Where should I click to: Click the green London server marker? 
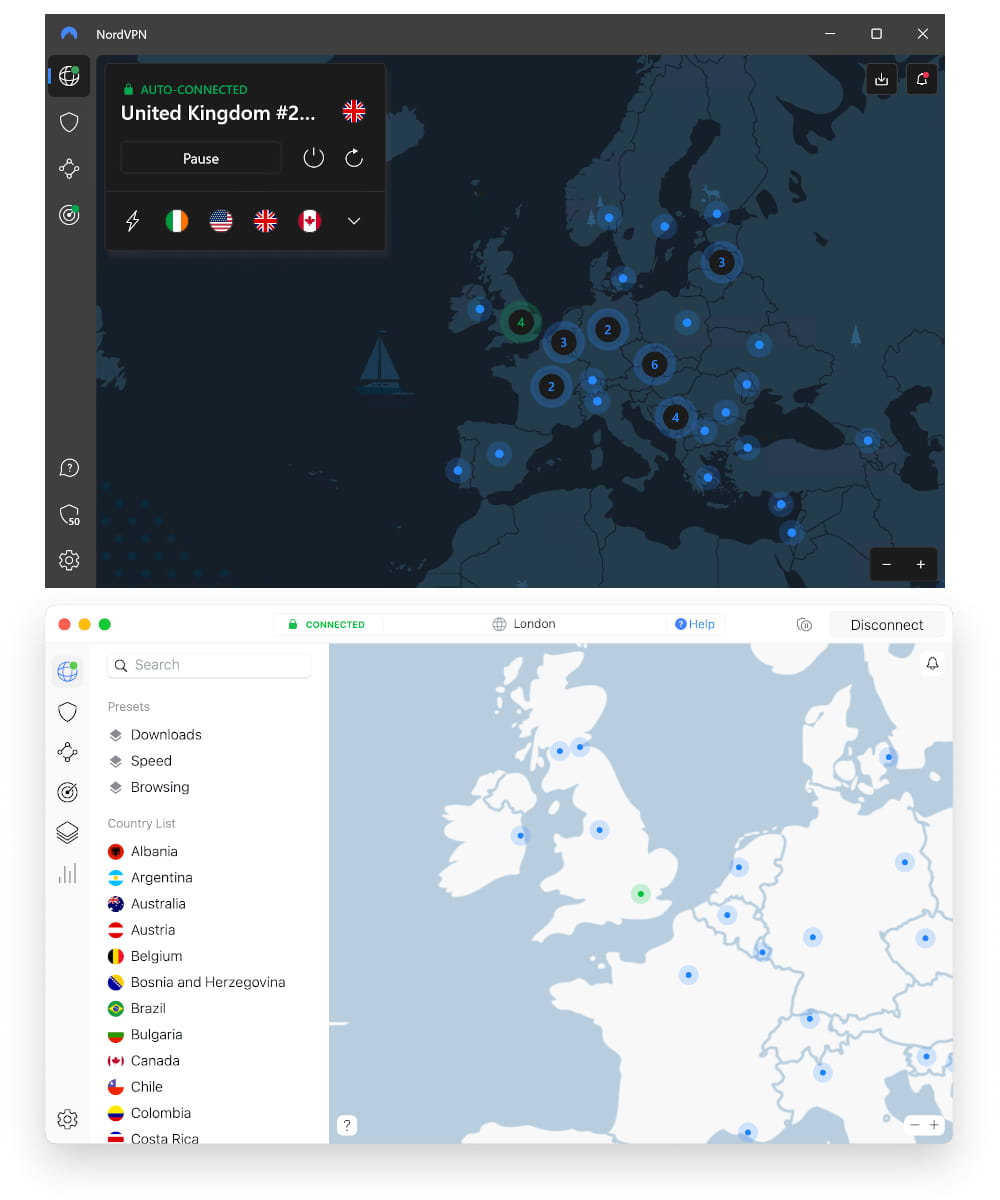click(641, 894)
